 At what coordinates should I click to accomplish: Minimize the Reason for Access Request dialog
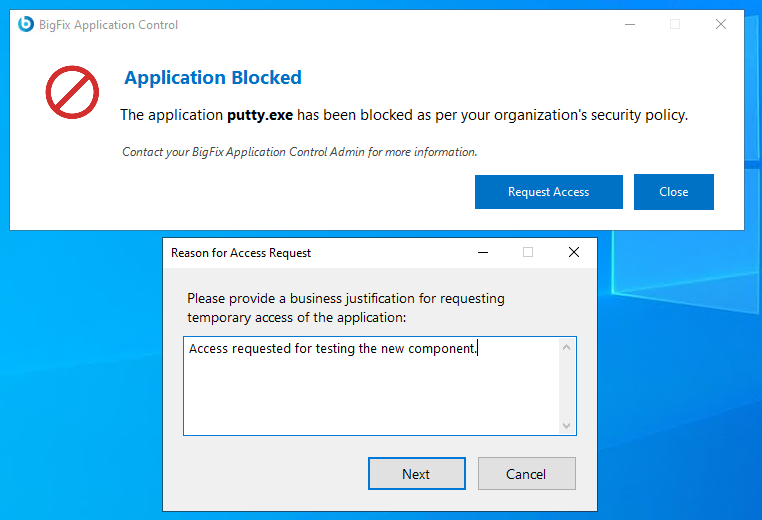pyautogui.click(x=482, y=253)
